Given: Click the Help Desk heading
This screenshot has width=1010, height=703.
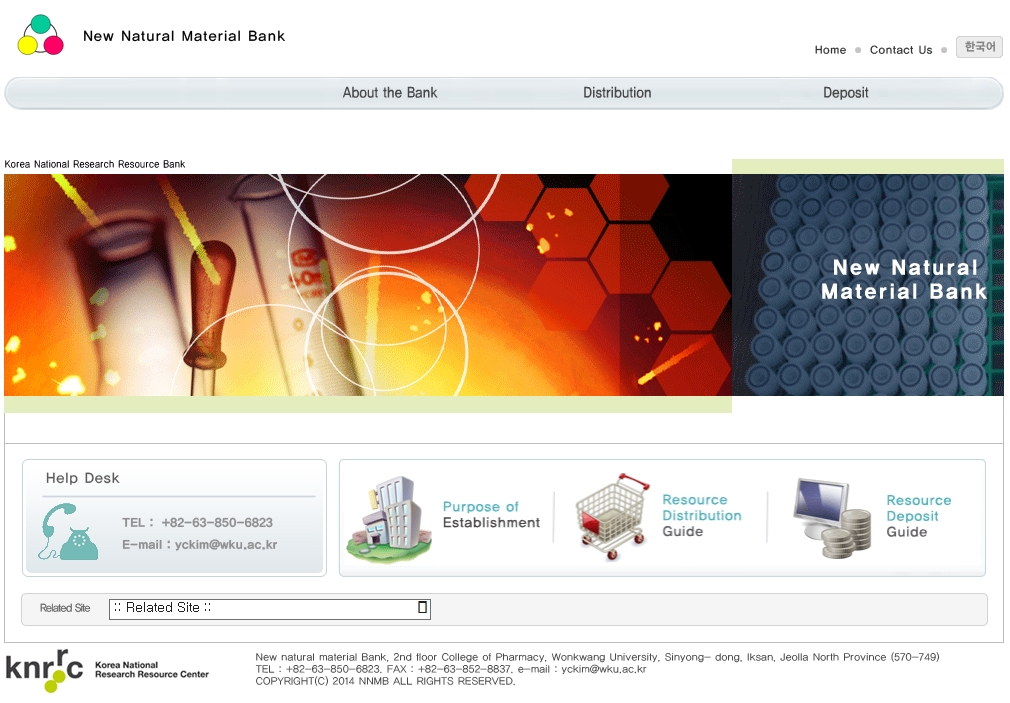Looking at the screenshot, I should click(82, 478).
